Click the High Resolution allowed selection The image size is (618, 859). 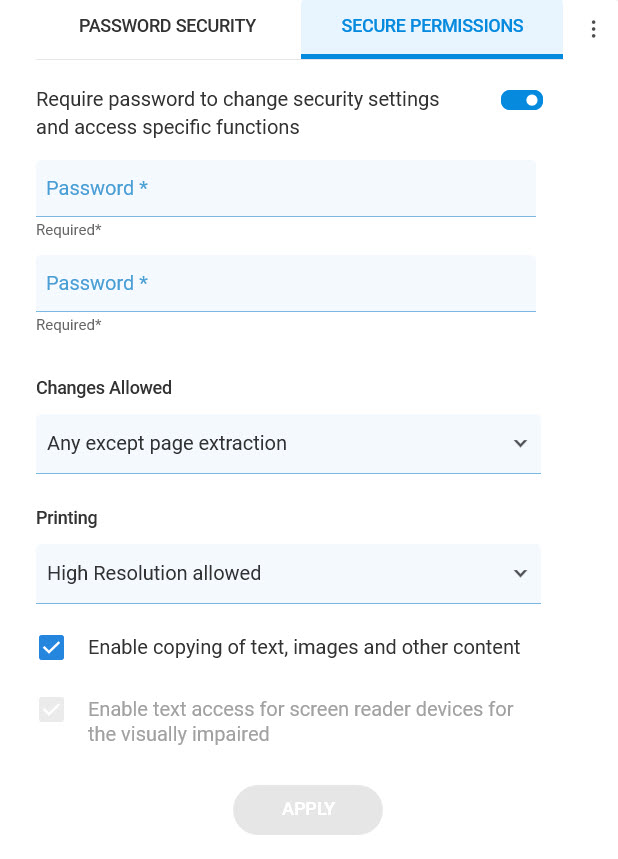(288, 573)
